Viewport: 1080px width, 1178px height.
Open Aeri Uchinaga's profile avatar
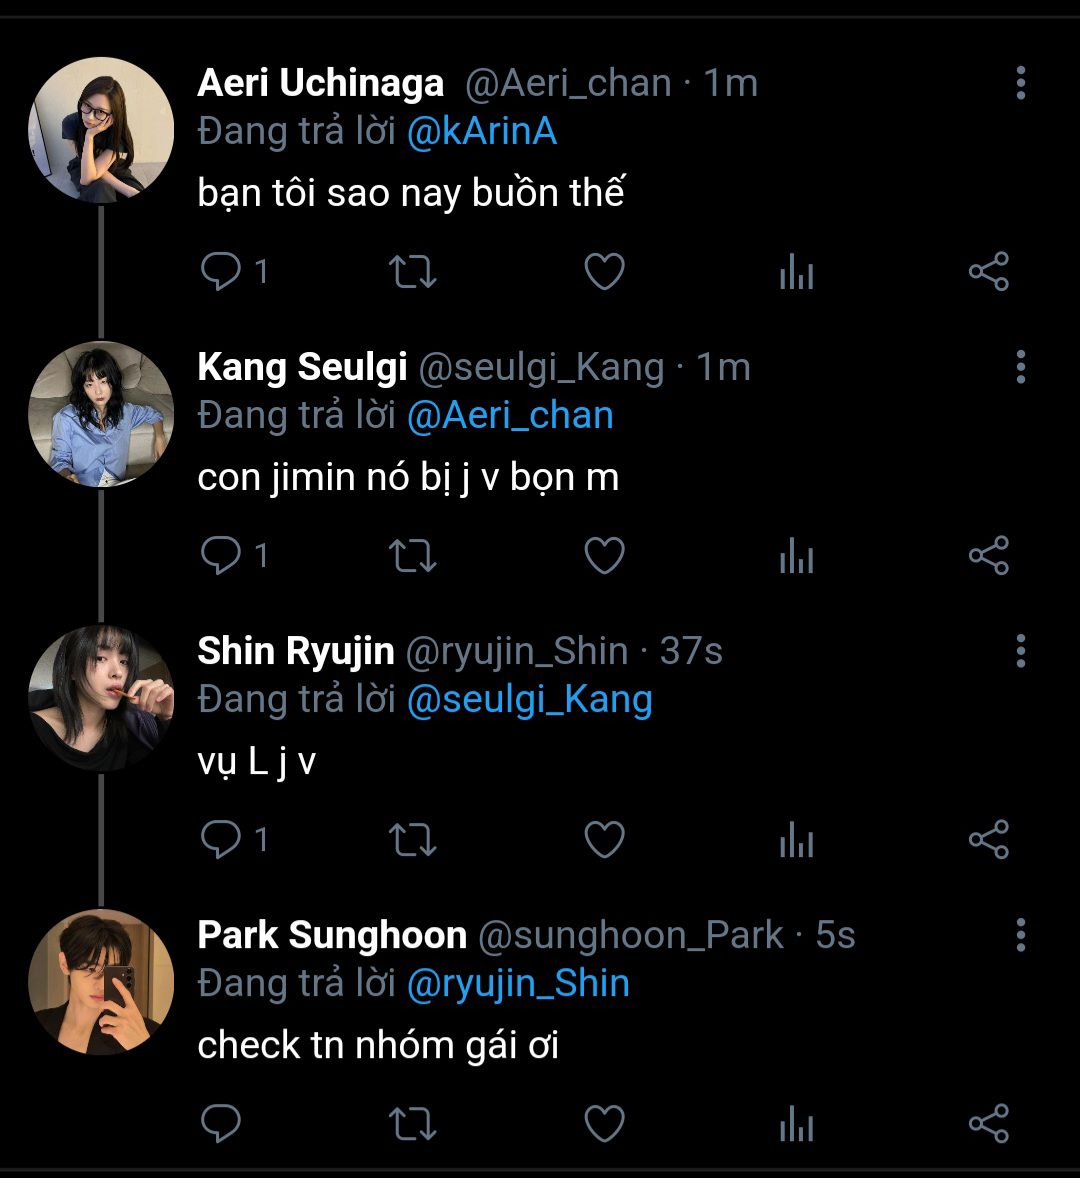tap(101, 130)
